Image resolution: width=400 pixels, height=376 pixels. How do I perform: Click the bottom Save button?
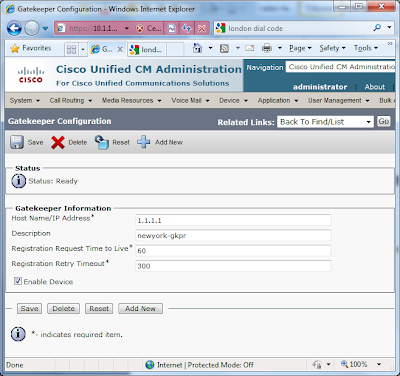click(29, 309)
